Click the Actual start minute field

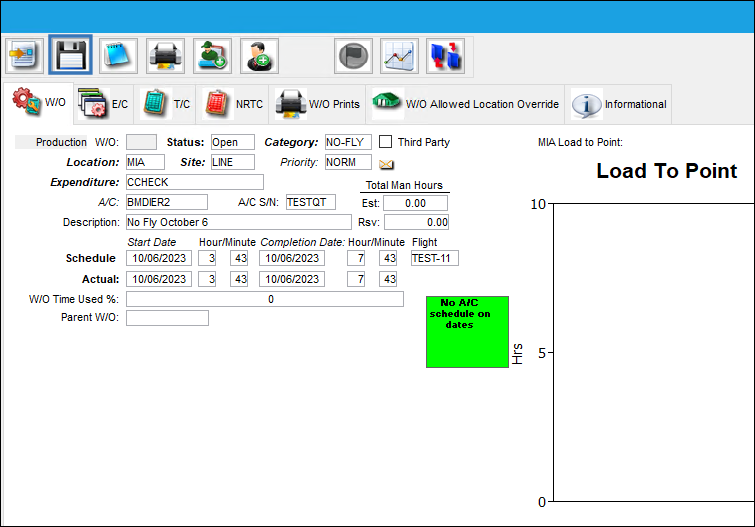(239, 279)
